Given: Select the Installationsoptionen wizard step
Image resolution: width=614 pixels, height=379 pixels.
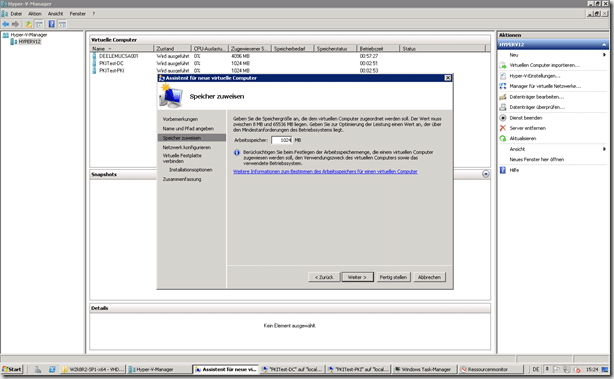Looking at the screenshot, I should [x=191, y=170].
